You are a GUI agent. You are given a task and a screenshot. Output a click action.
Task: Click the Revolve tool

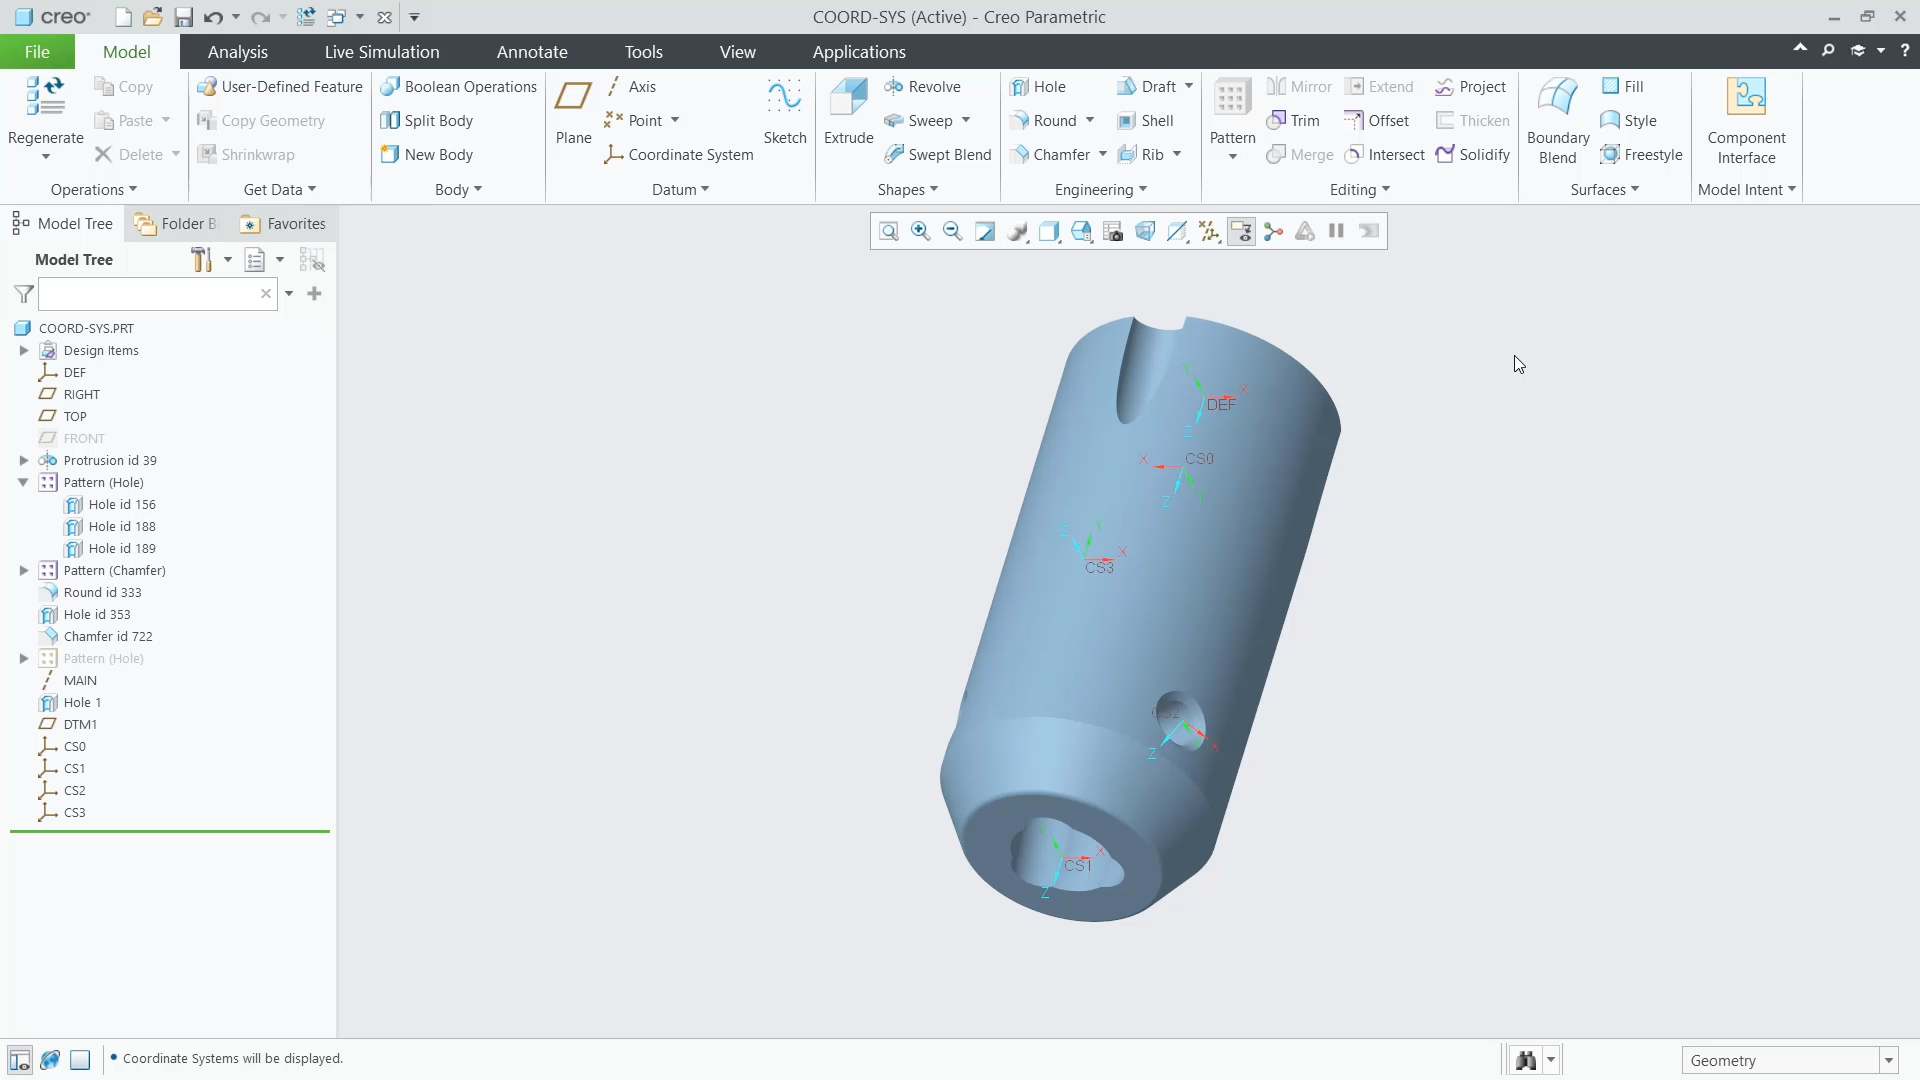923,87
